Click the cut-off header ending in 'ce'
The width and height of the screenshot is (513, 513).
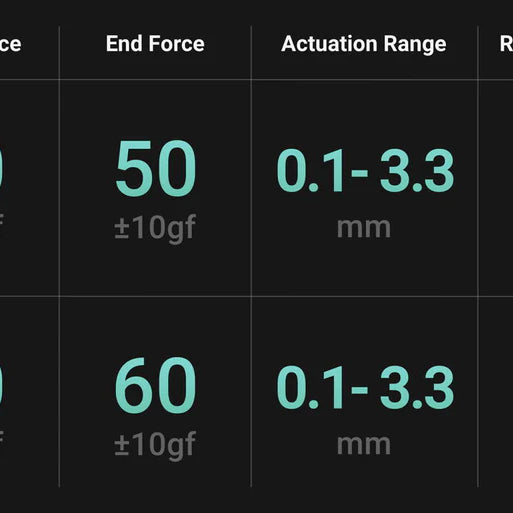[x=10, y=44]
